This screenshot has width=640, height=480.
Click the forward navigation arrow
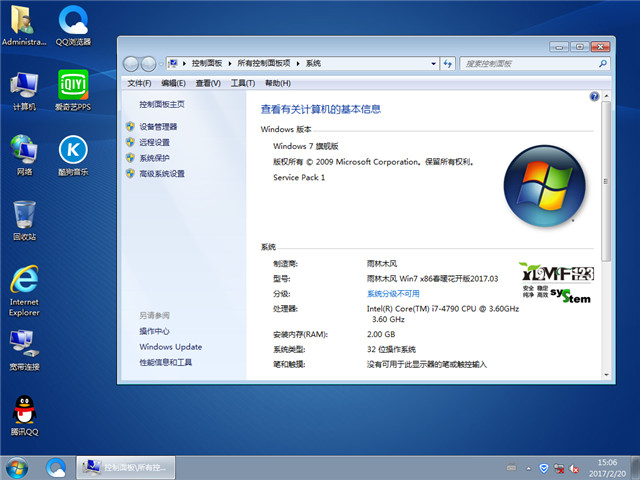[x=148, y=64]
